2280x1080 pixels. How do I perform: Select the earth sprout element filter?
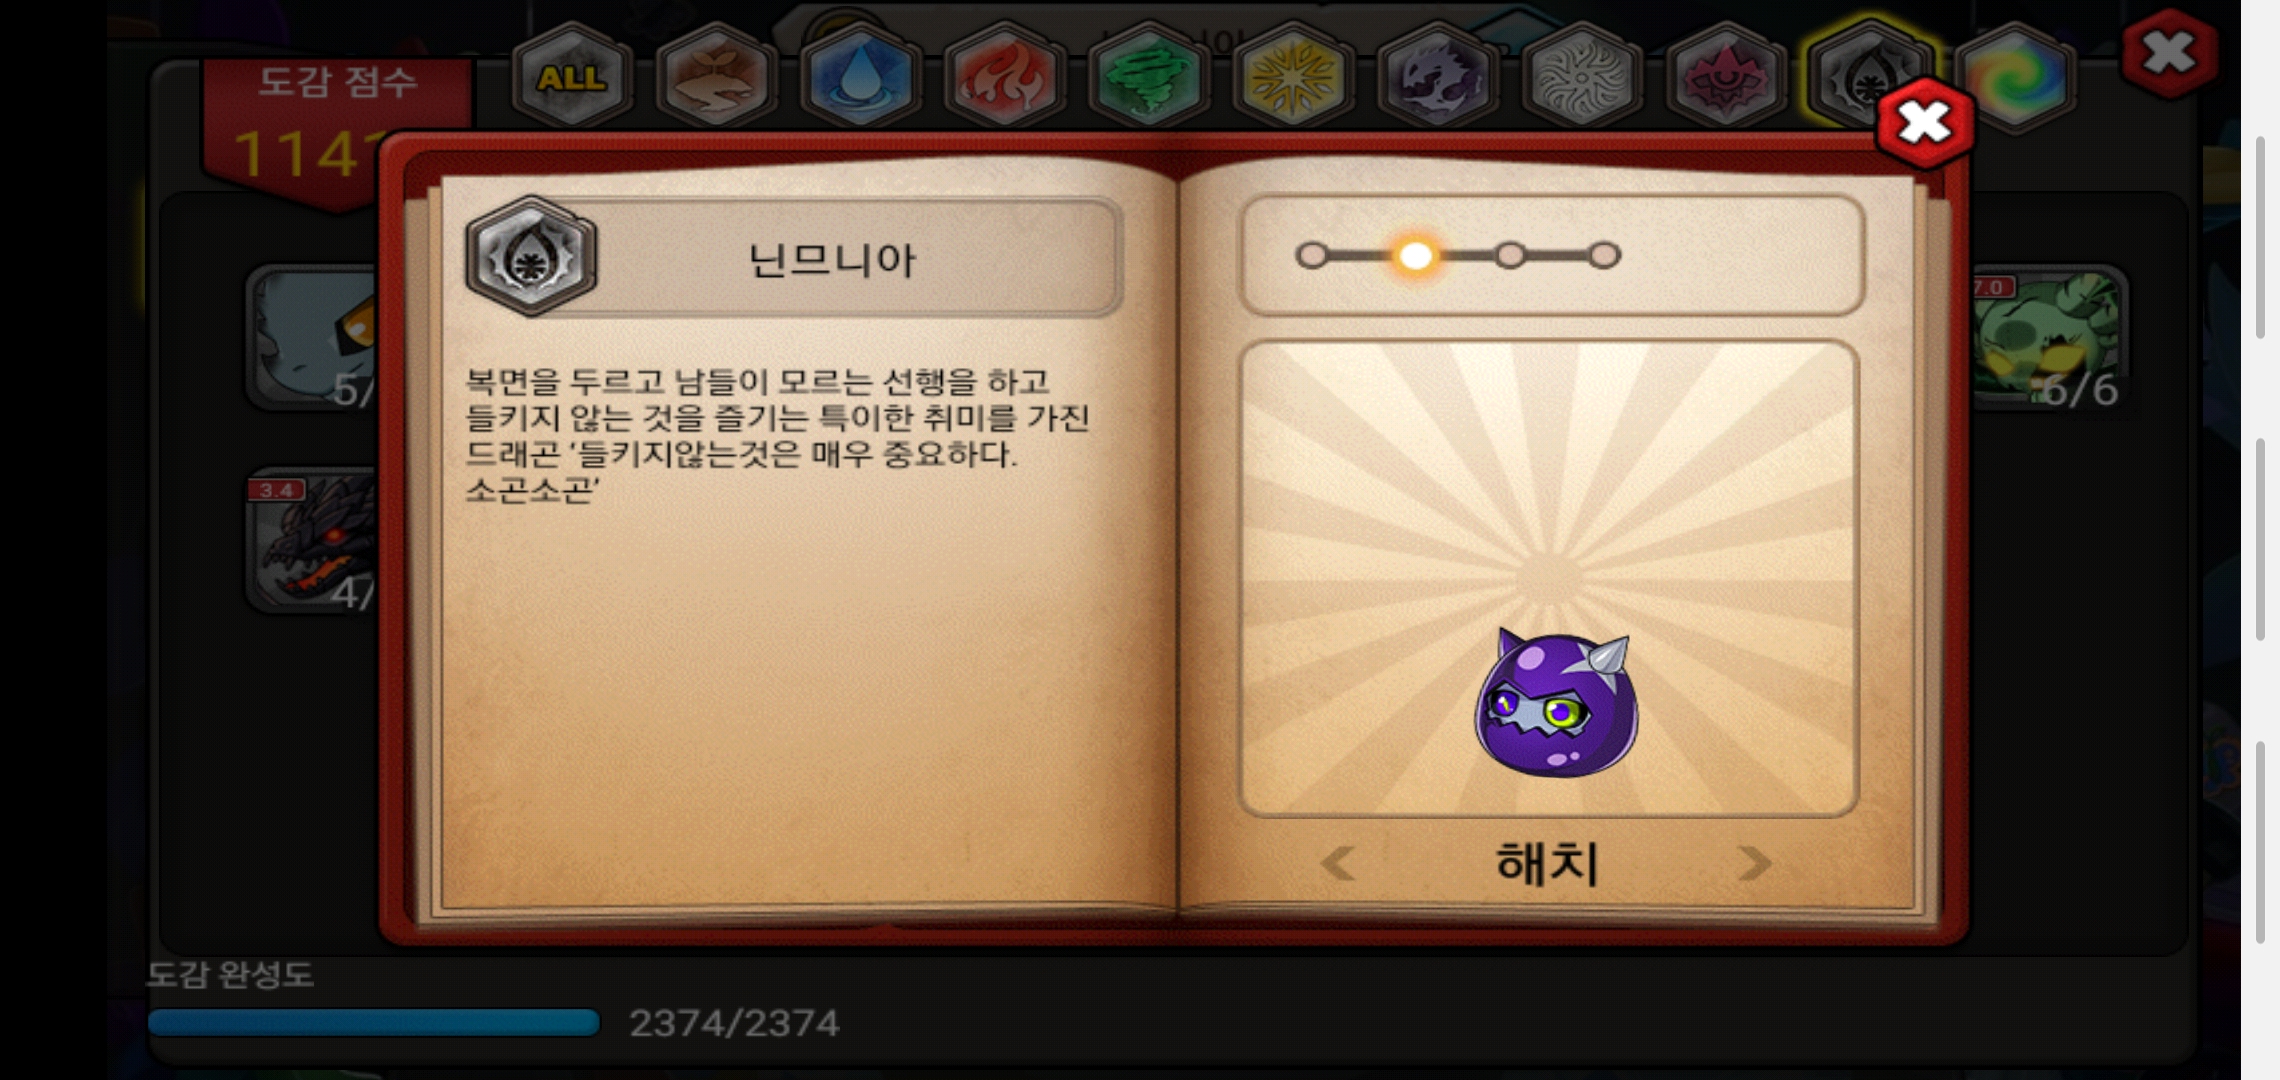point(716,76)
